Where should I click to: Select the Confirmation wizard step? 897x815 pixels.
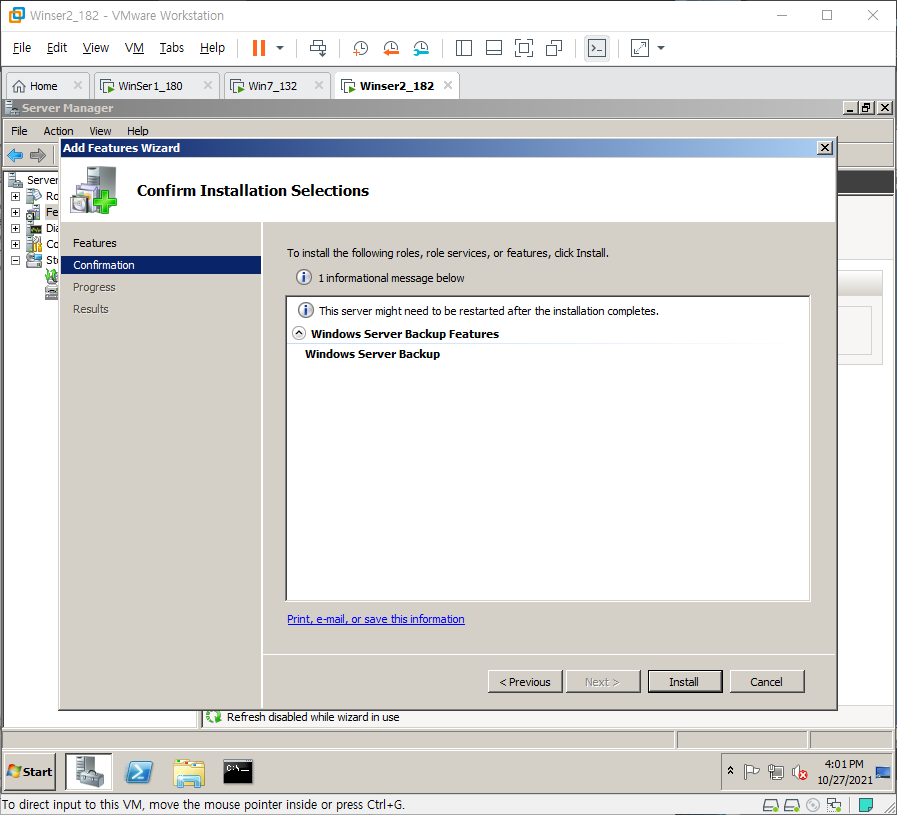[161, 265]
